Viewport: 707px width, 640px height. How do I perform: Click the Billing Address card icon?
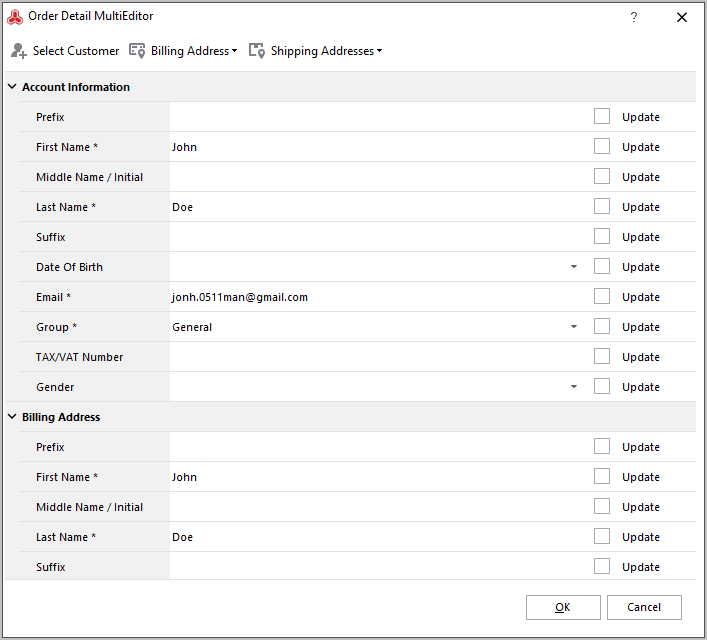pos(137,51)
